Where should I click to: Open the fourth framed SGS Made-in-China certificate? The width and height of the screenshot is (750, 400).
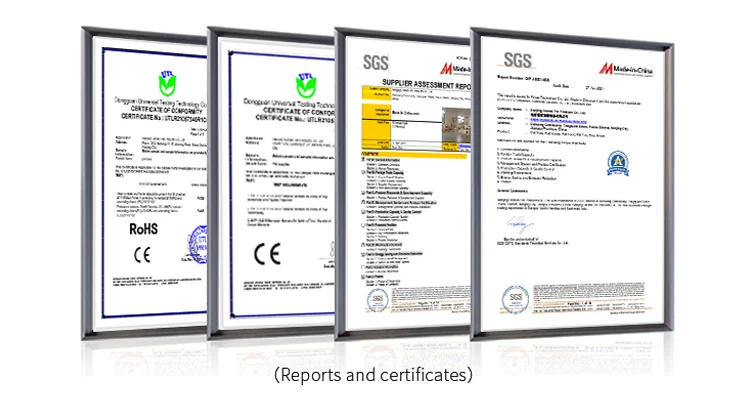(x=572, y=184)
